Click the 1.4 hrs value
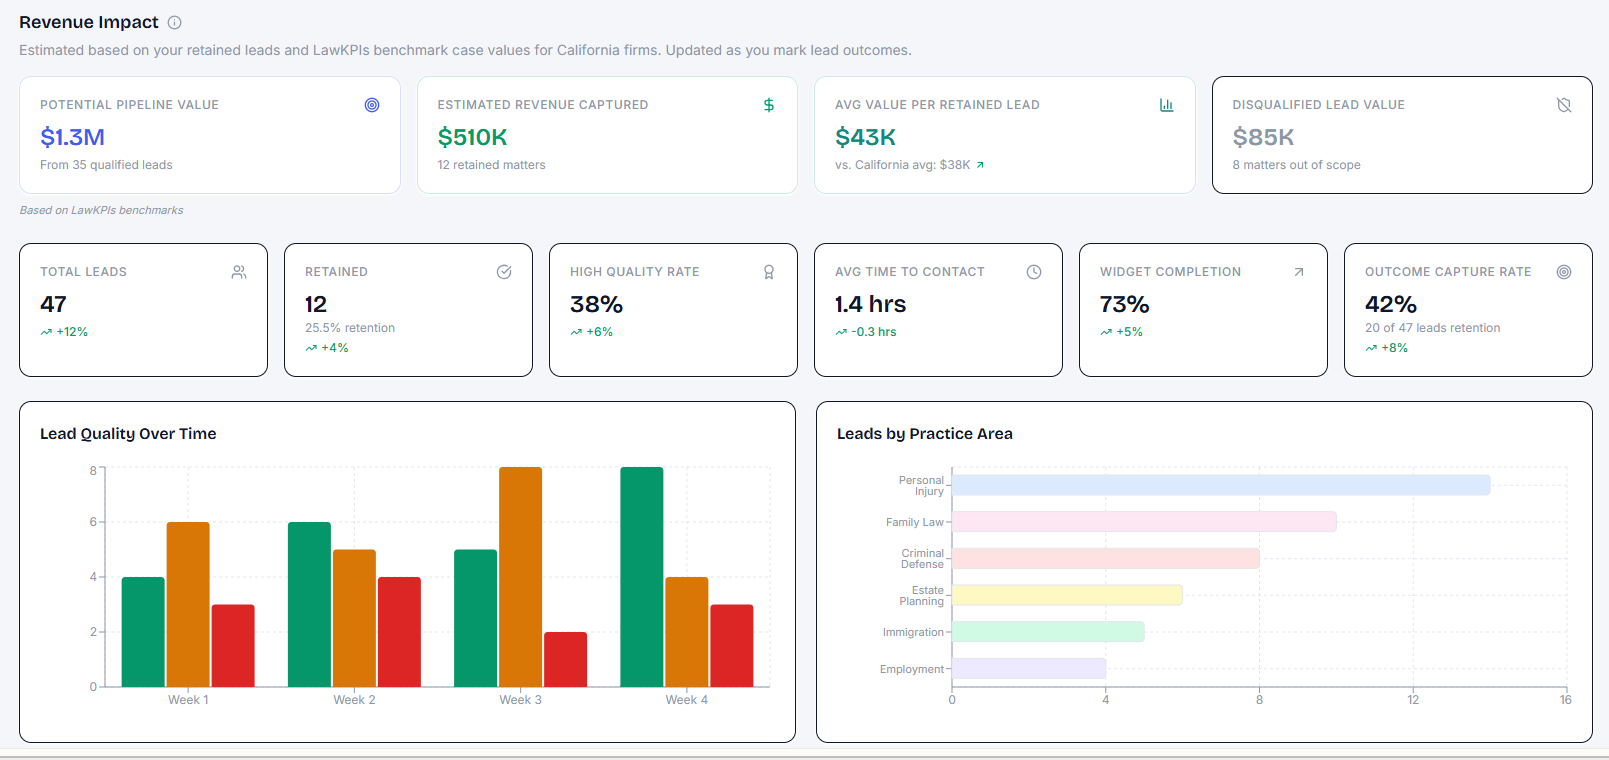1609x760 pixels. pyautogui.click(x=870, y=304)
